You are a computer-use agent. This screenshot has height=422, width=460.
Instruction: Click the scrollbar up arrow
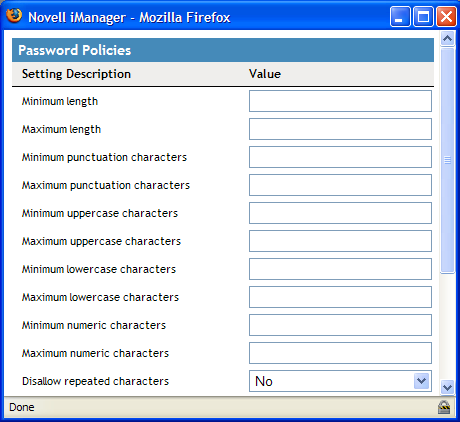pos(447,39)
